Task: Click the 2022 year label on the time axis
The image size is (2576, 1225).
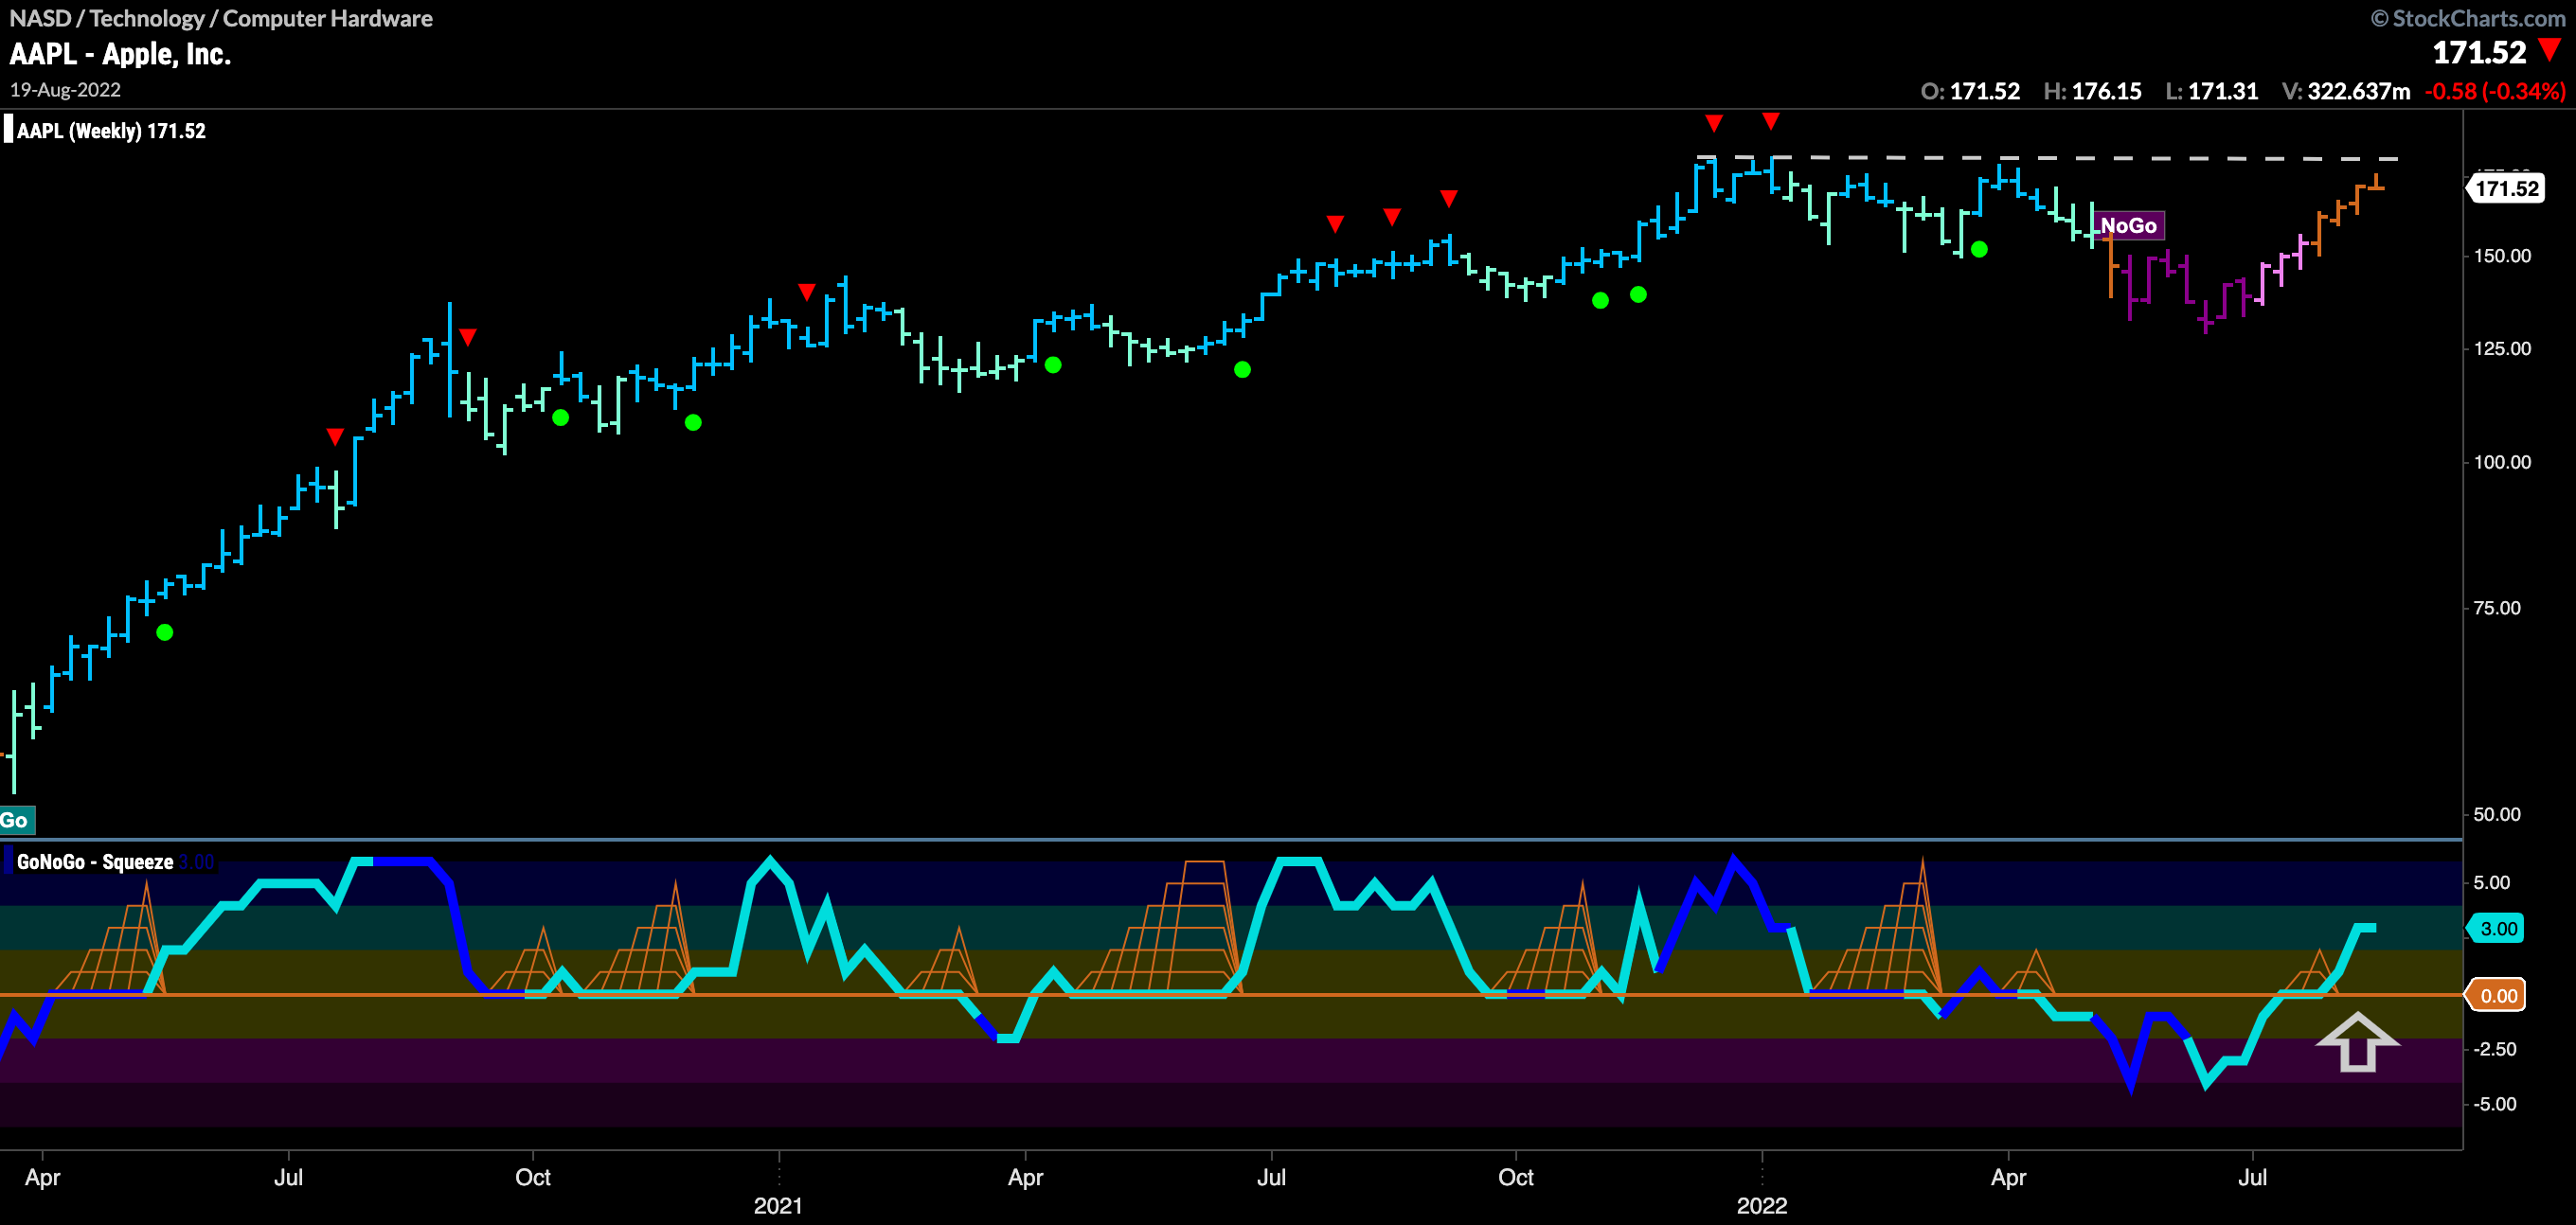Action: tap(1762, 1205)
